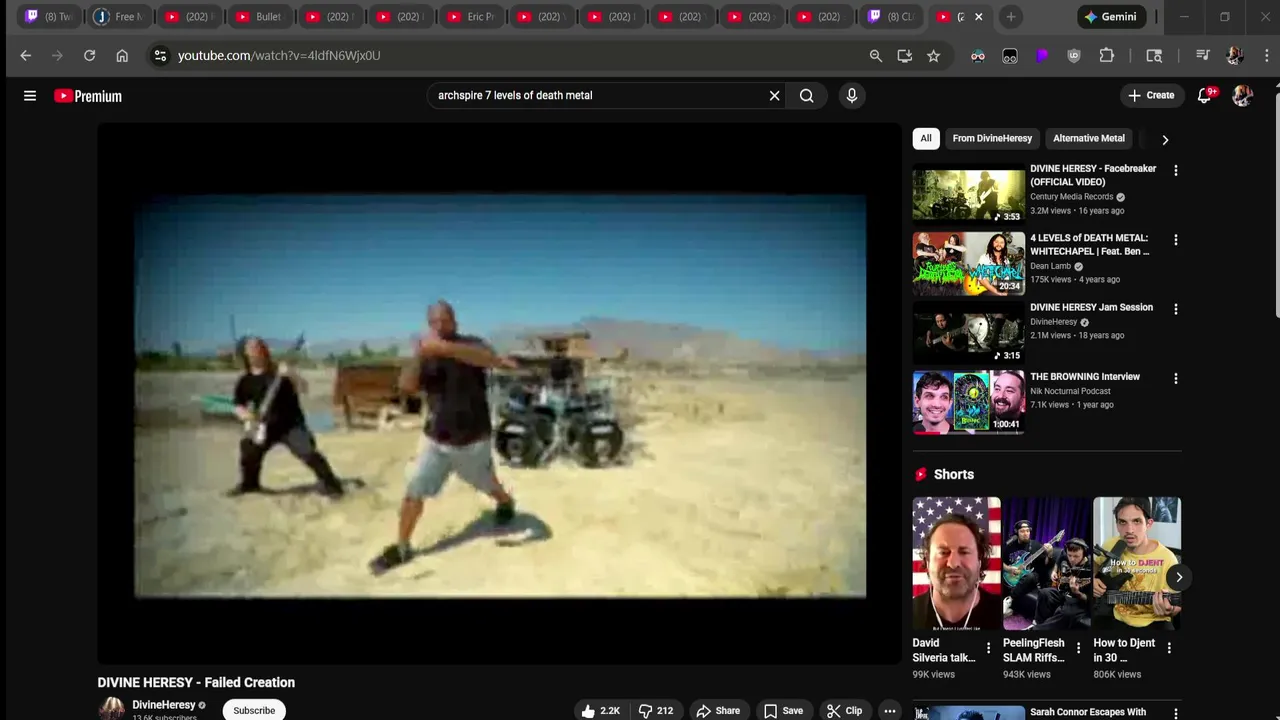1280x720 pixels.
Task: Select the From DivineHeresy chip
Action: click(992, 139)
